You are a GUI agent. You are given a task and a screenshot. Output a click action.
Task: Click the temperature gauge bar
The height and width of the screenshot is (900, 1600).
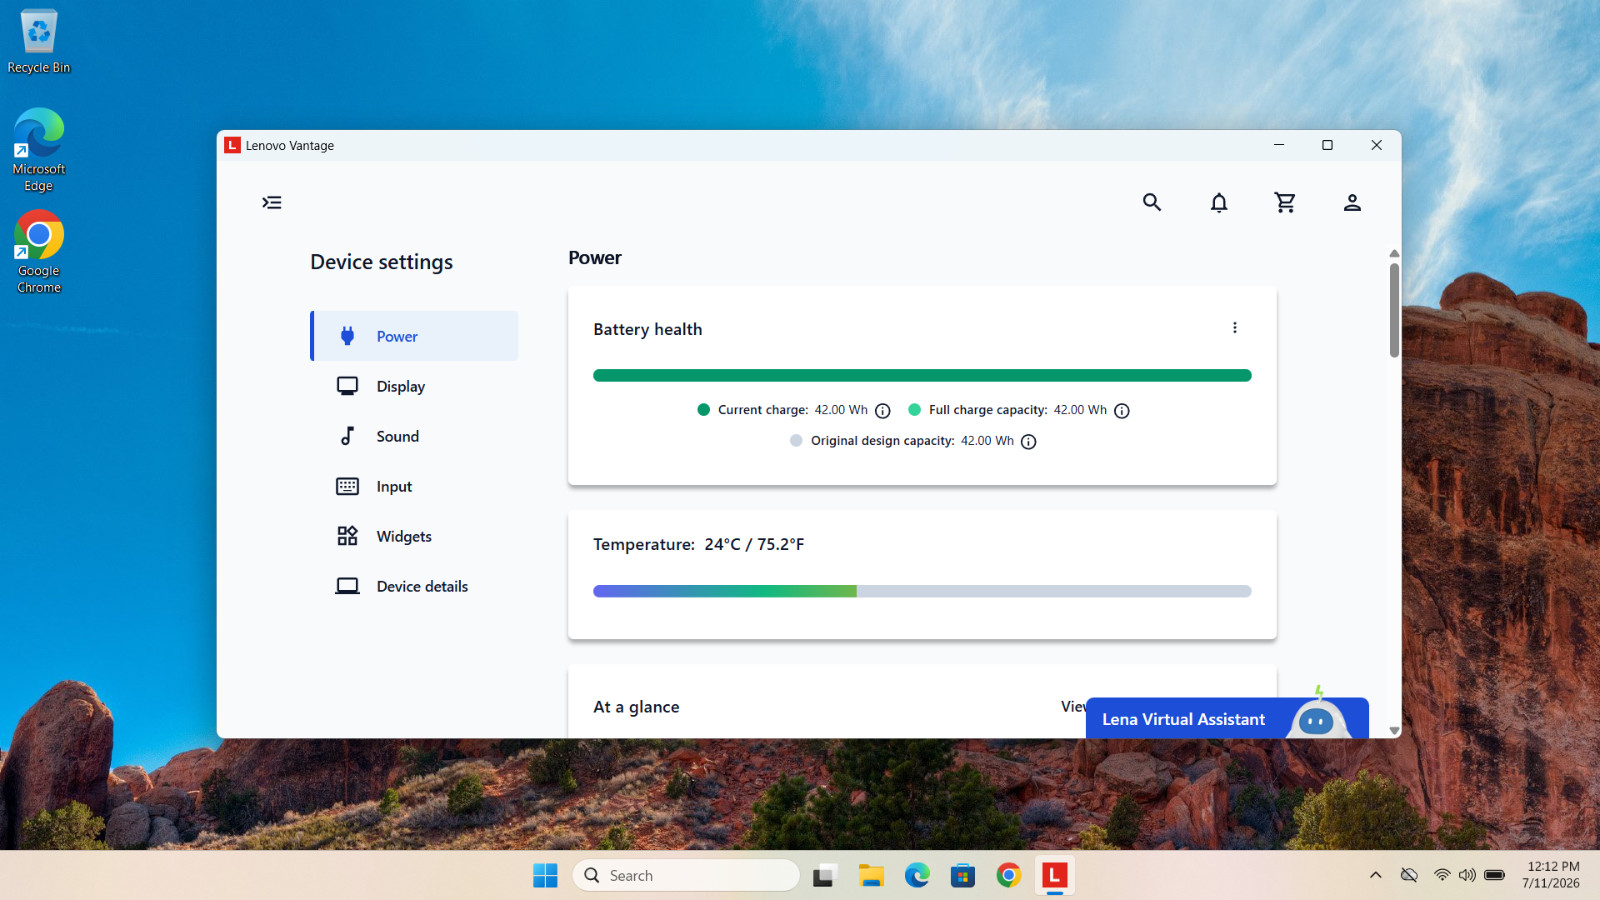pos(922,591)
